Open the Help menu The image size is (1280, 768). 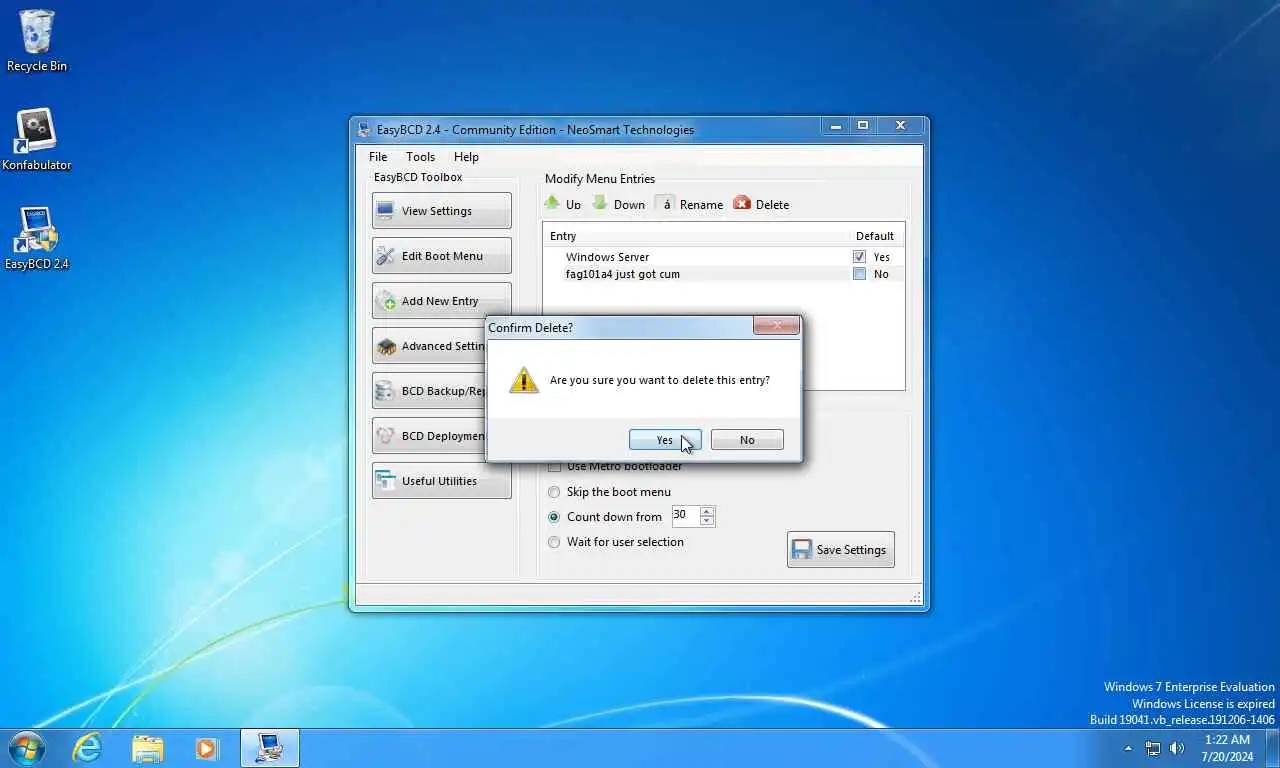click(466, 157)
